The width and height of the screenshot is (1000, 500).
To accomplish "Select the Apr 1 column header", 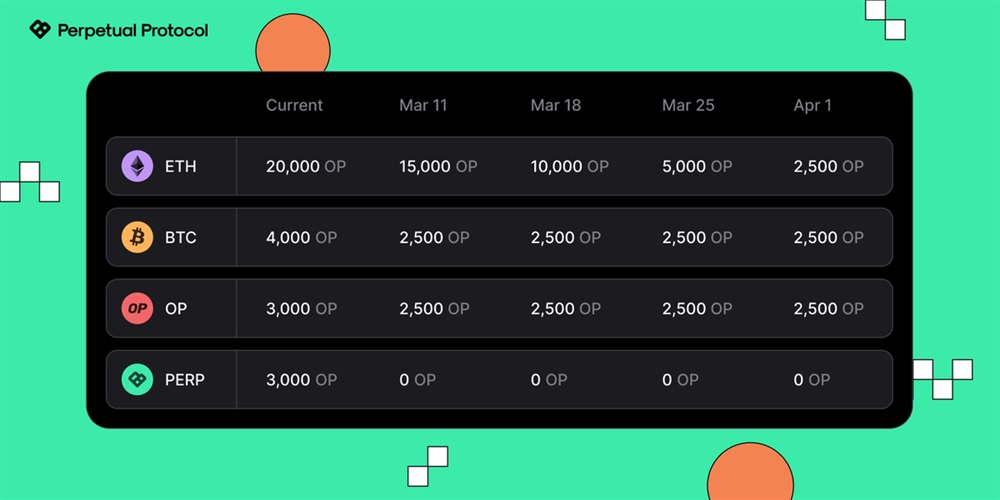I will click(x=812, y=105).
